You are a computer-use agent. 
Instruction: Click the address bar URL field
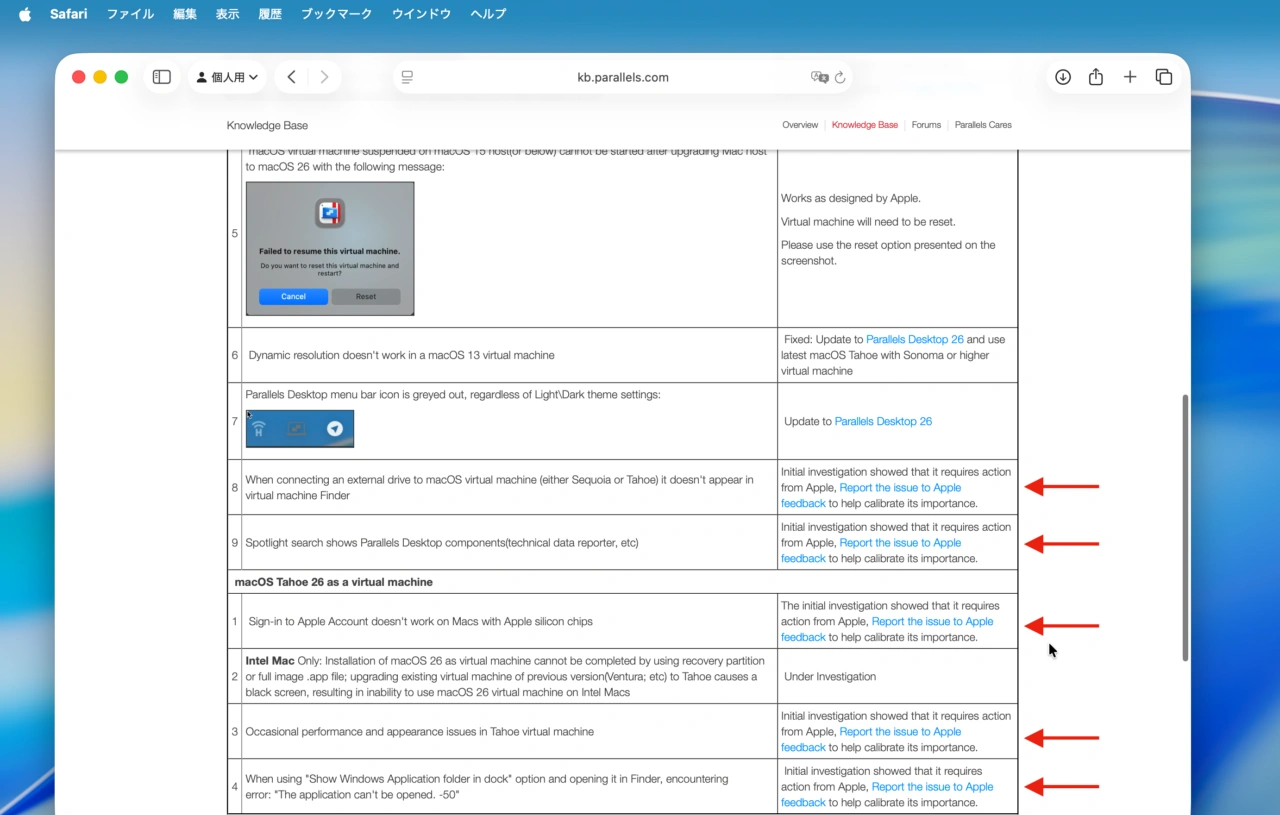coord(621,76)
